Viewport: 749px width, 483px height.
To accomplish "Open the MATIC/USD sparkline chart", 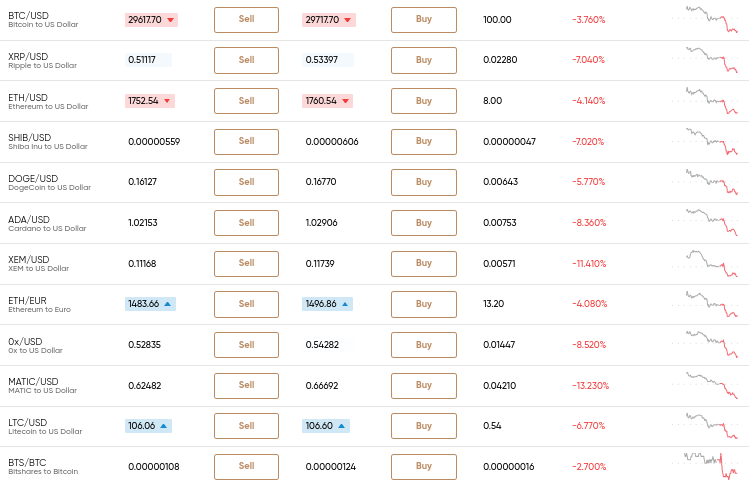I will point(705,385).
